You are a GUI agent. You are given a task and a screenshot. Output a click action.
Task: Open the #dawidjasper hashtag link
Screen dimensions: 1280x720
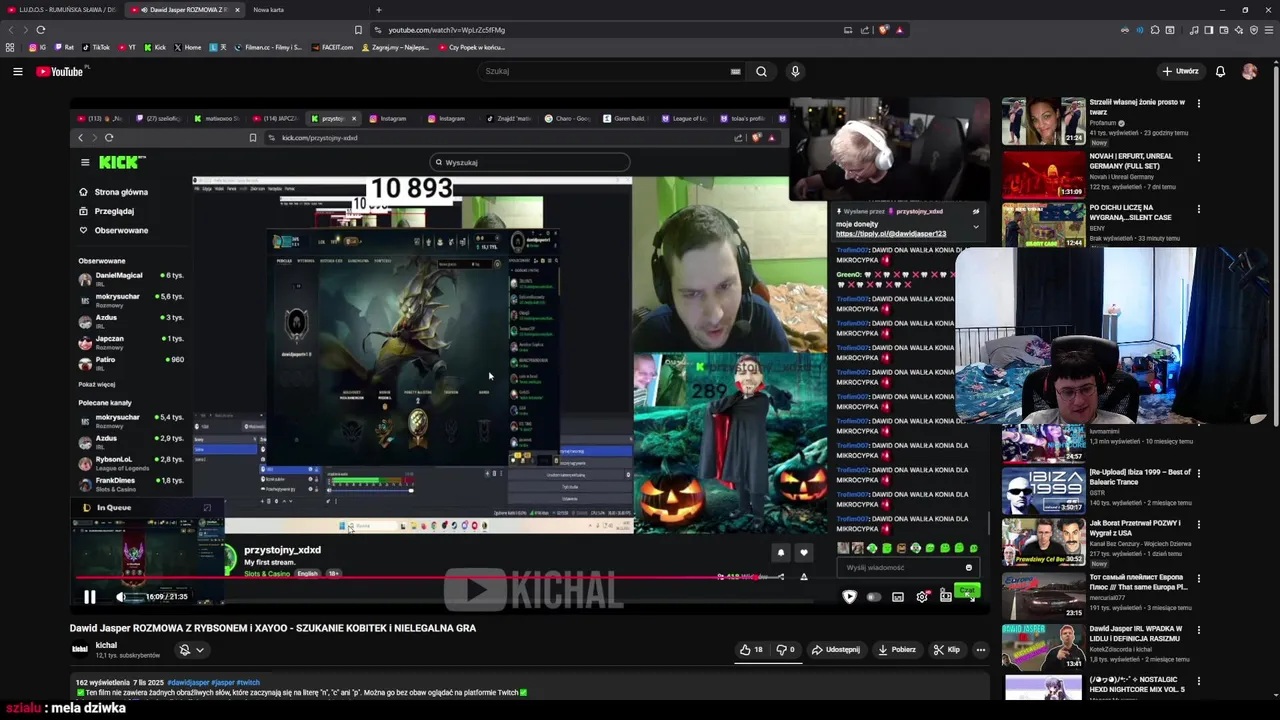coord(188,682)
